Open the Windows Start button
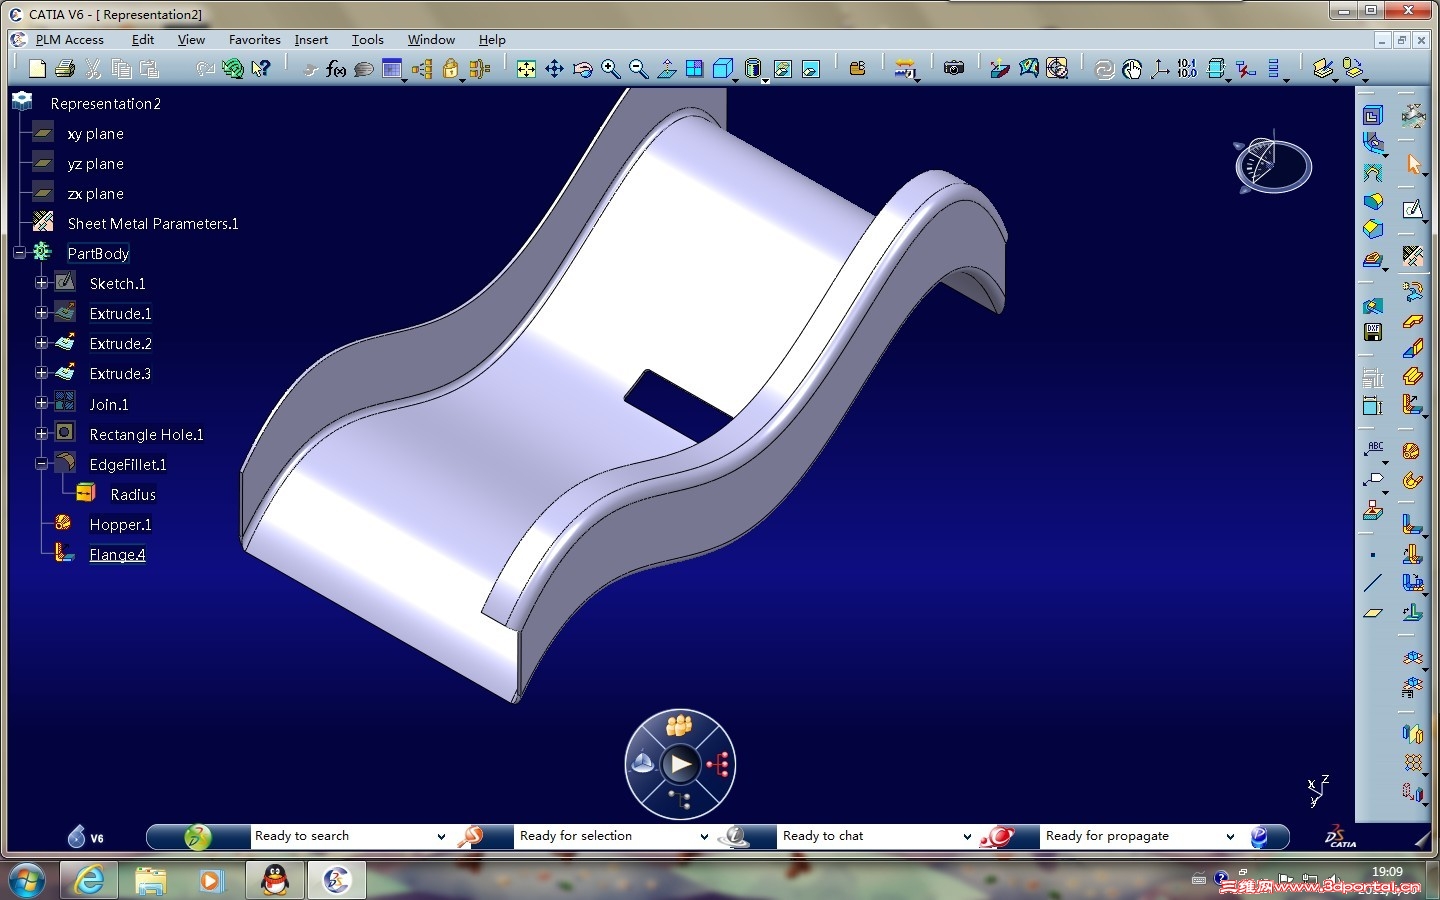The width and height of the screenshot is (1440, 900). coord(27,879)
